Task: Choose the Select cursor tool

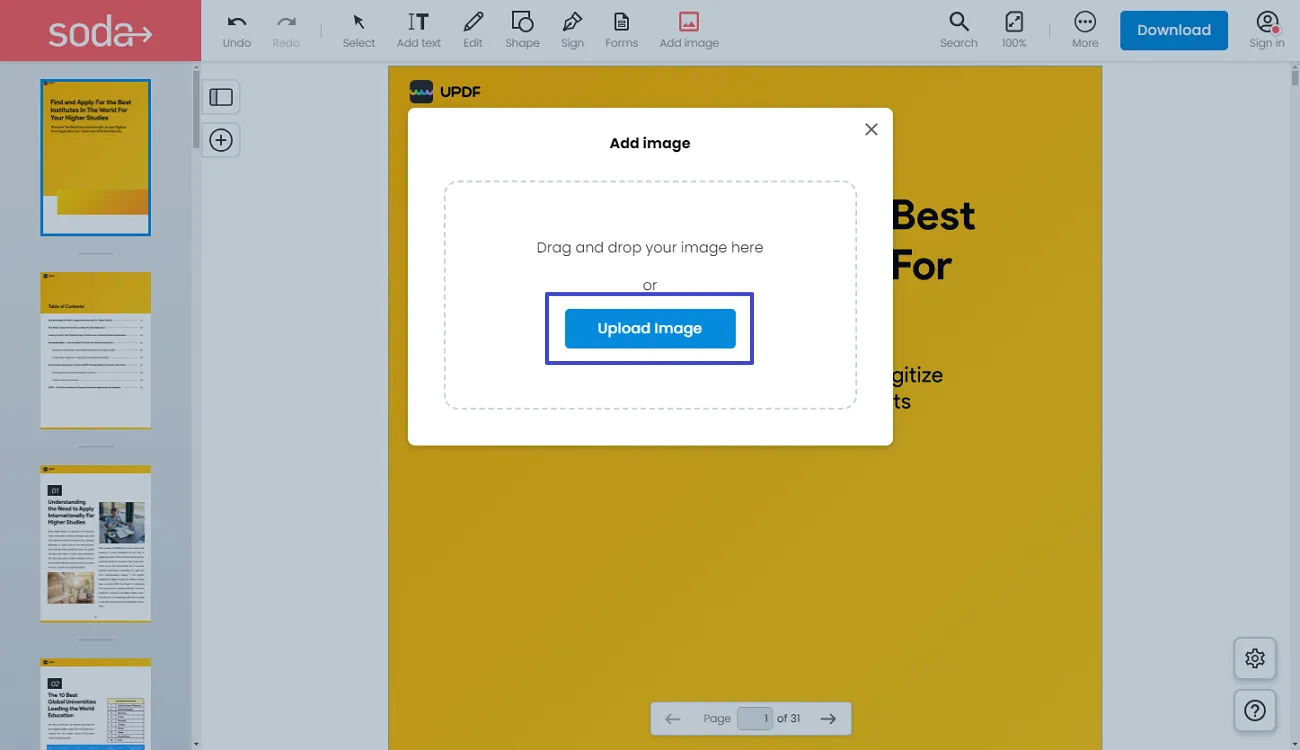Action: (359, 30)
